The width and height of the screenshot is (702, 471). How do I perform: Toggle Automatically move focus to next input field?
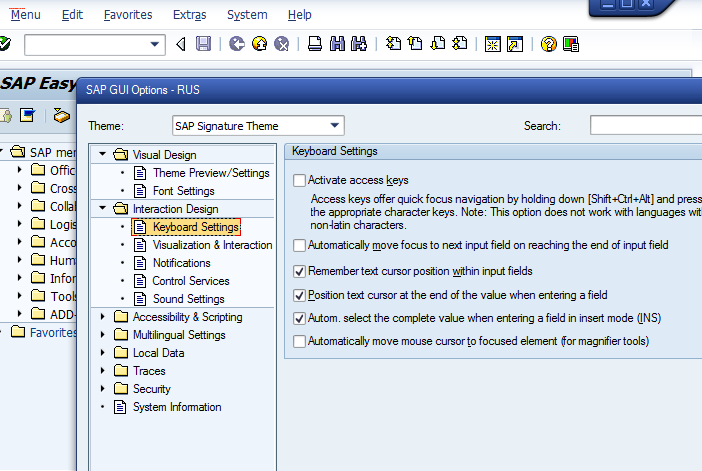300,245
